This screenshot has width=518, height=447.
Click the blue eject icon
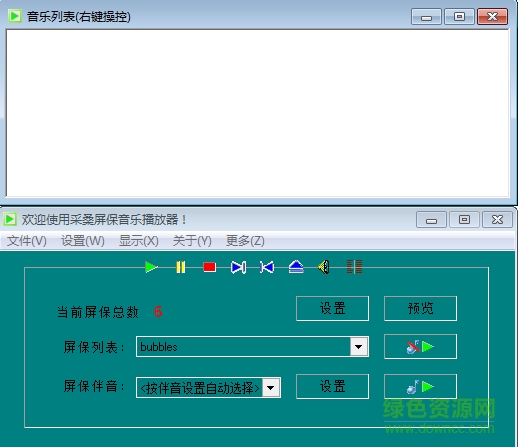(x=296, y=267)
